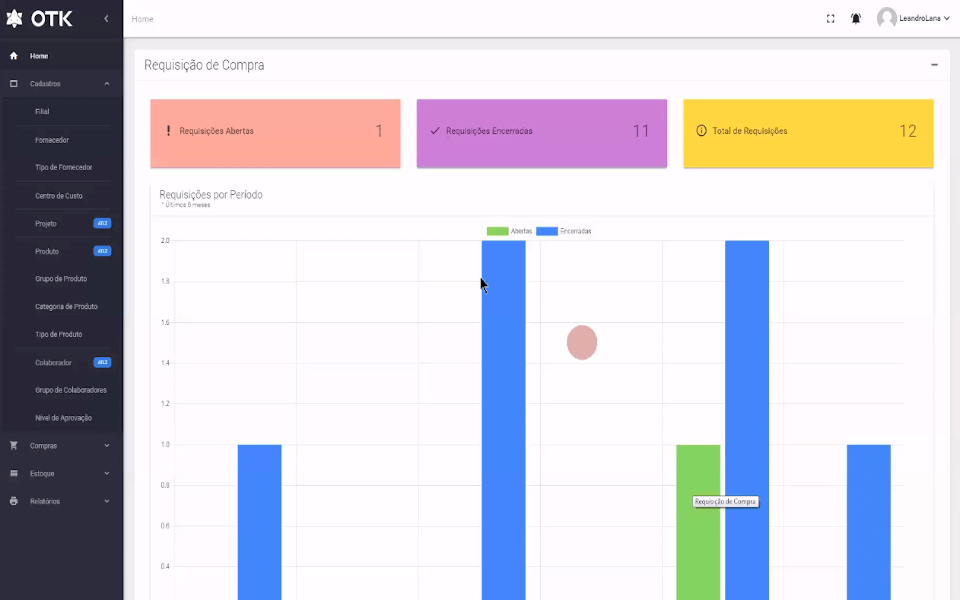Image resolution: width=960 pixels, height=600 pixels.
Task: Open Produto in the sidebar
Action: pos(47,251)
